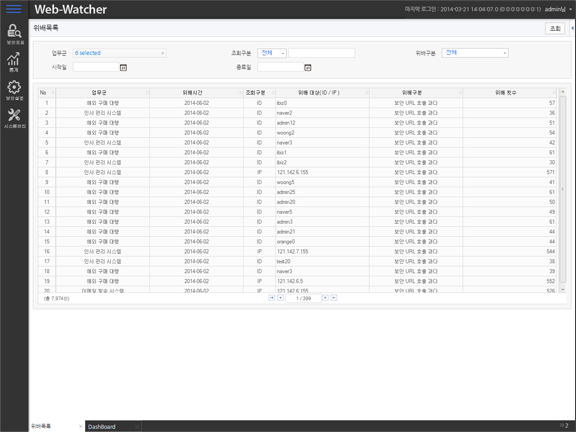576x432 pixels.
Task: Sort by the 위배 횟수 column header
Action: click(510, 93)
